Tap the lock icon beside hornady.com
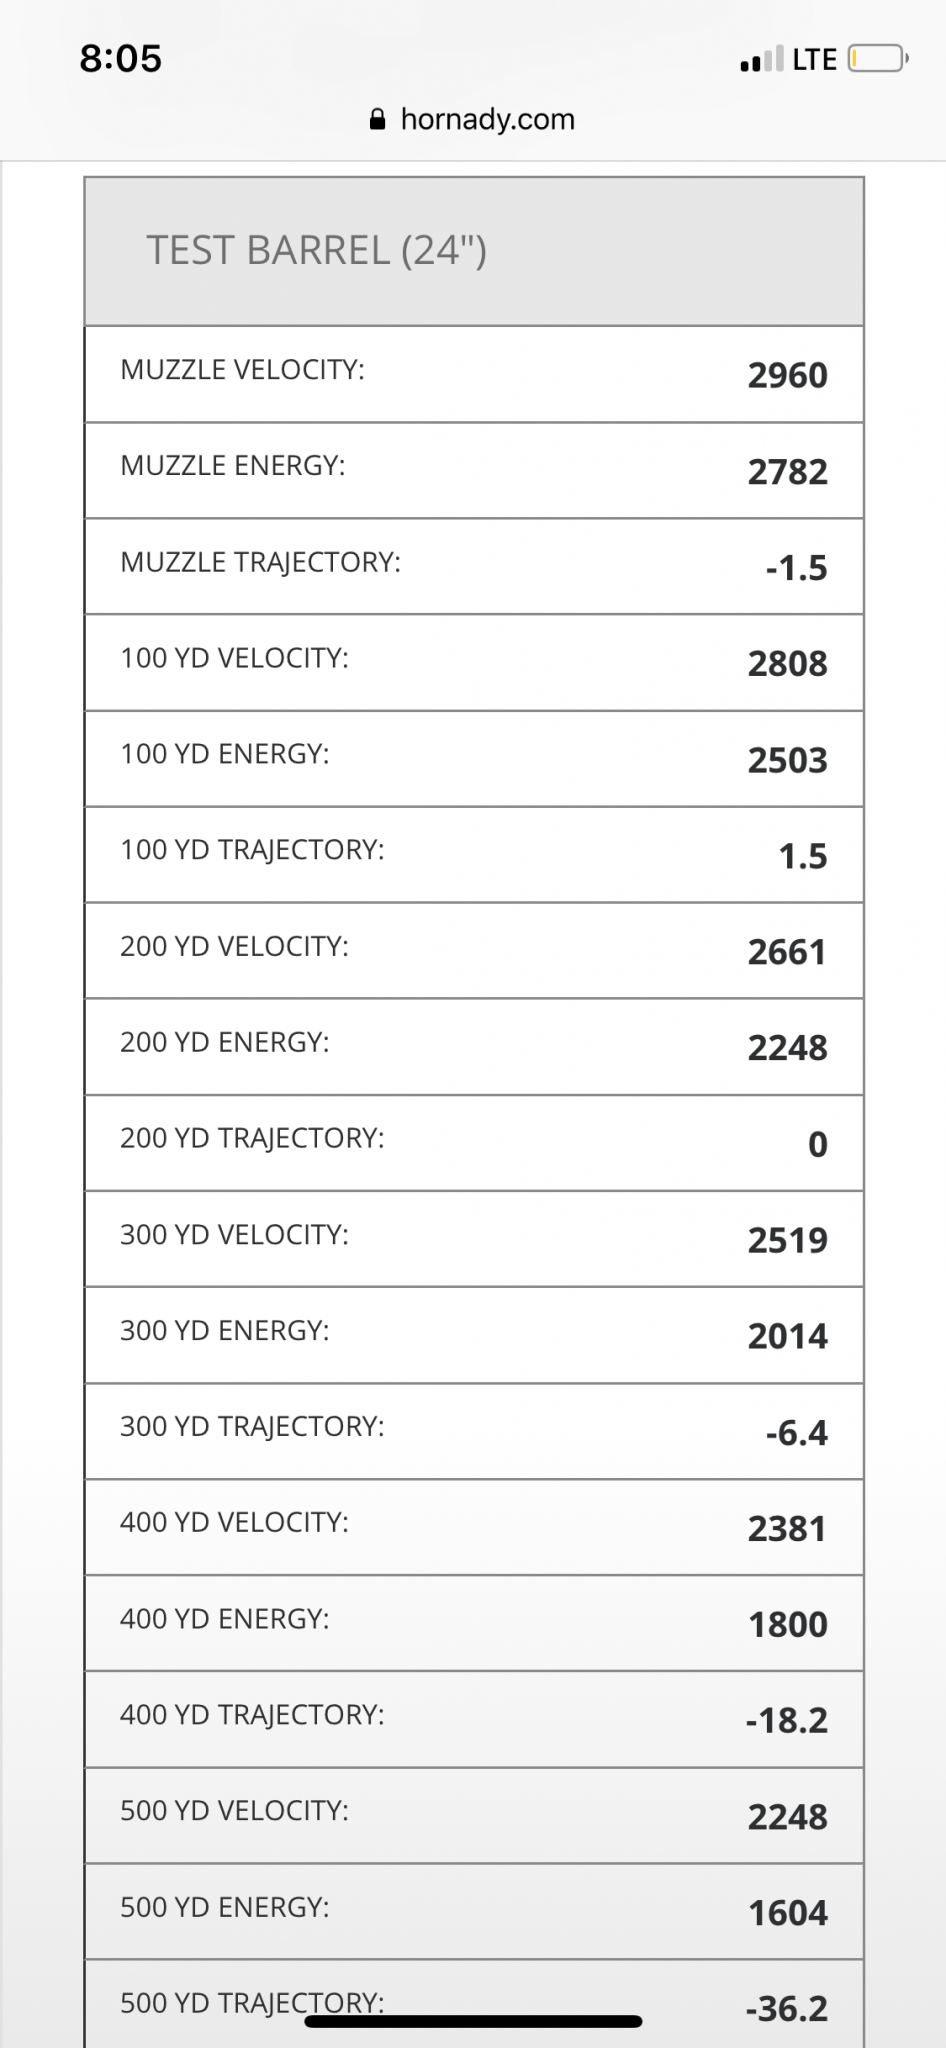The image size is (946, 2048). 377,120
